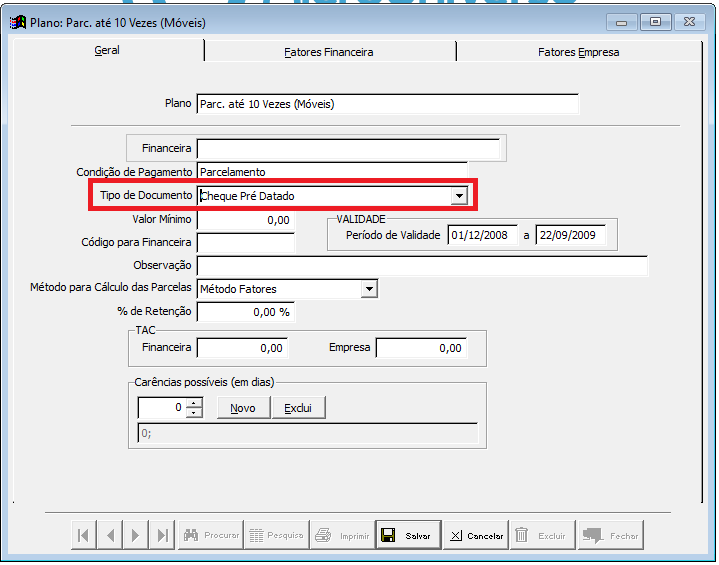Go to first record navigation arrow
This screenshot has width=719, height=565.
84,536
